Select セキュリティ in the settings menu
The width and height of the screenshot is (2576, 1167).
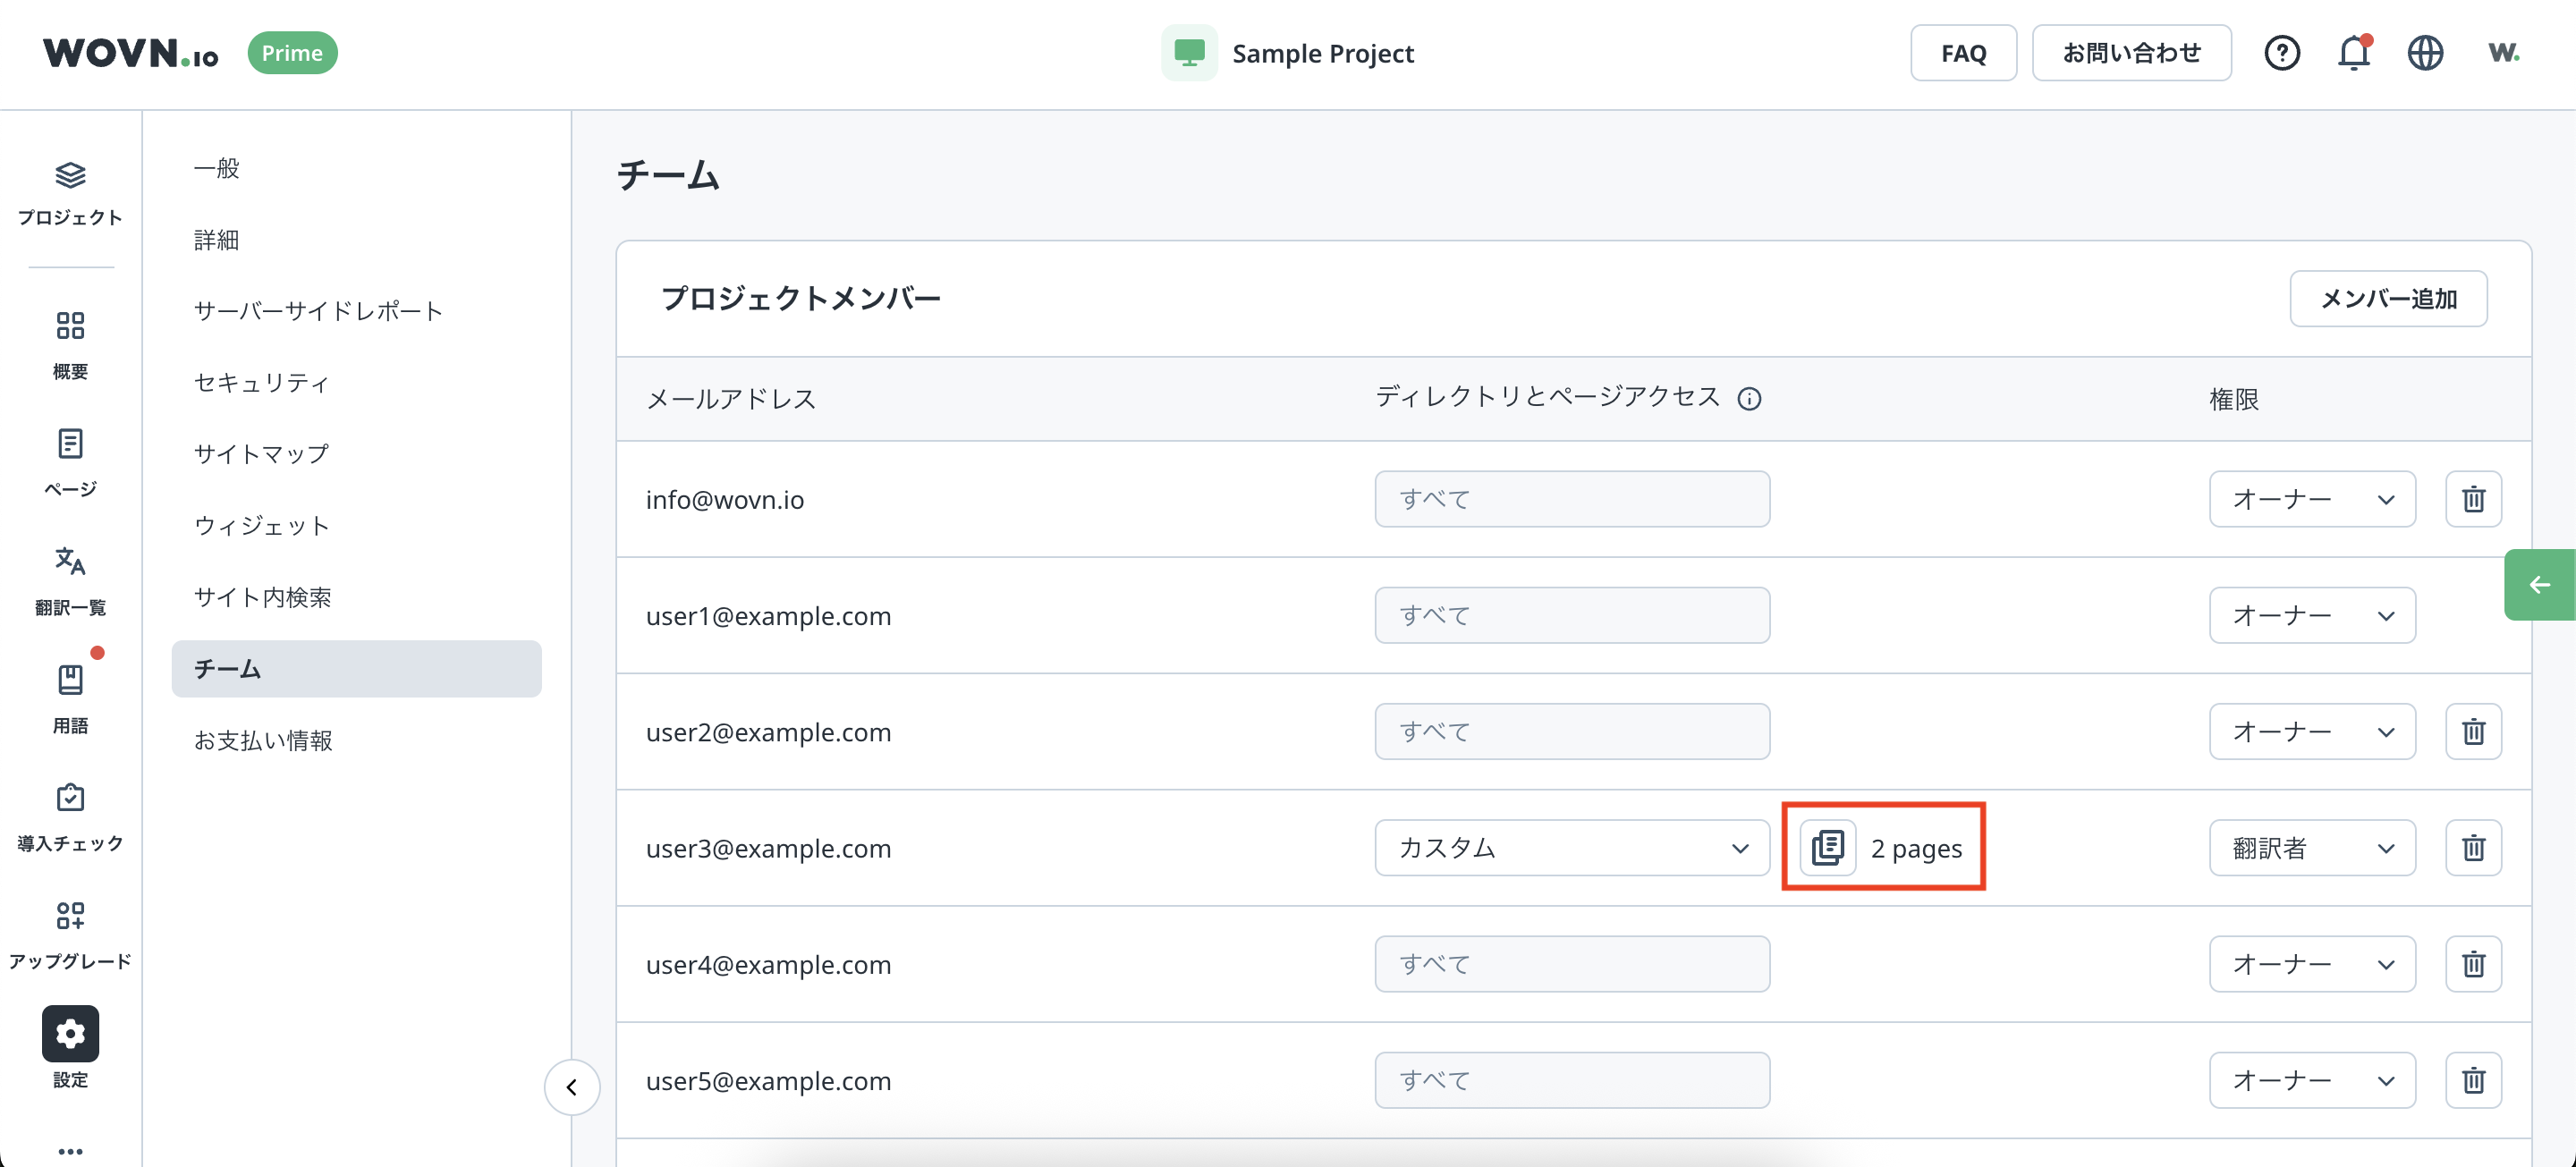[x=262, y=383]
